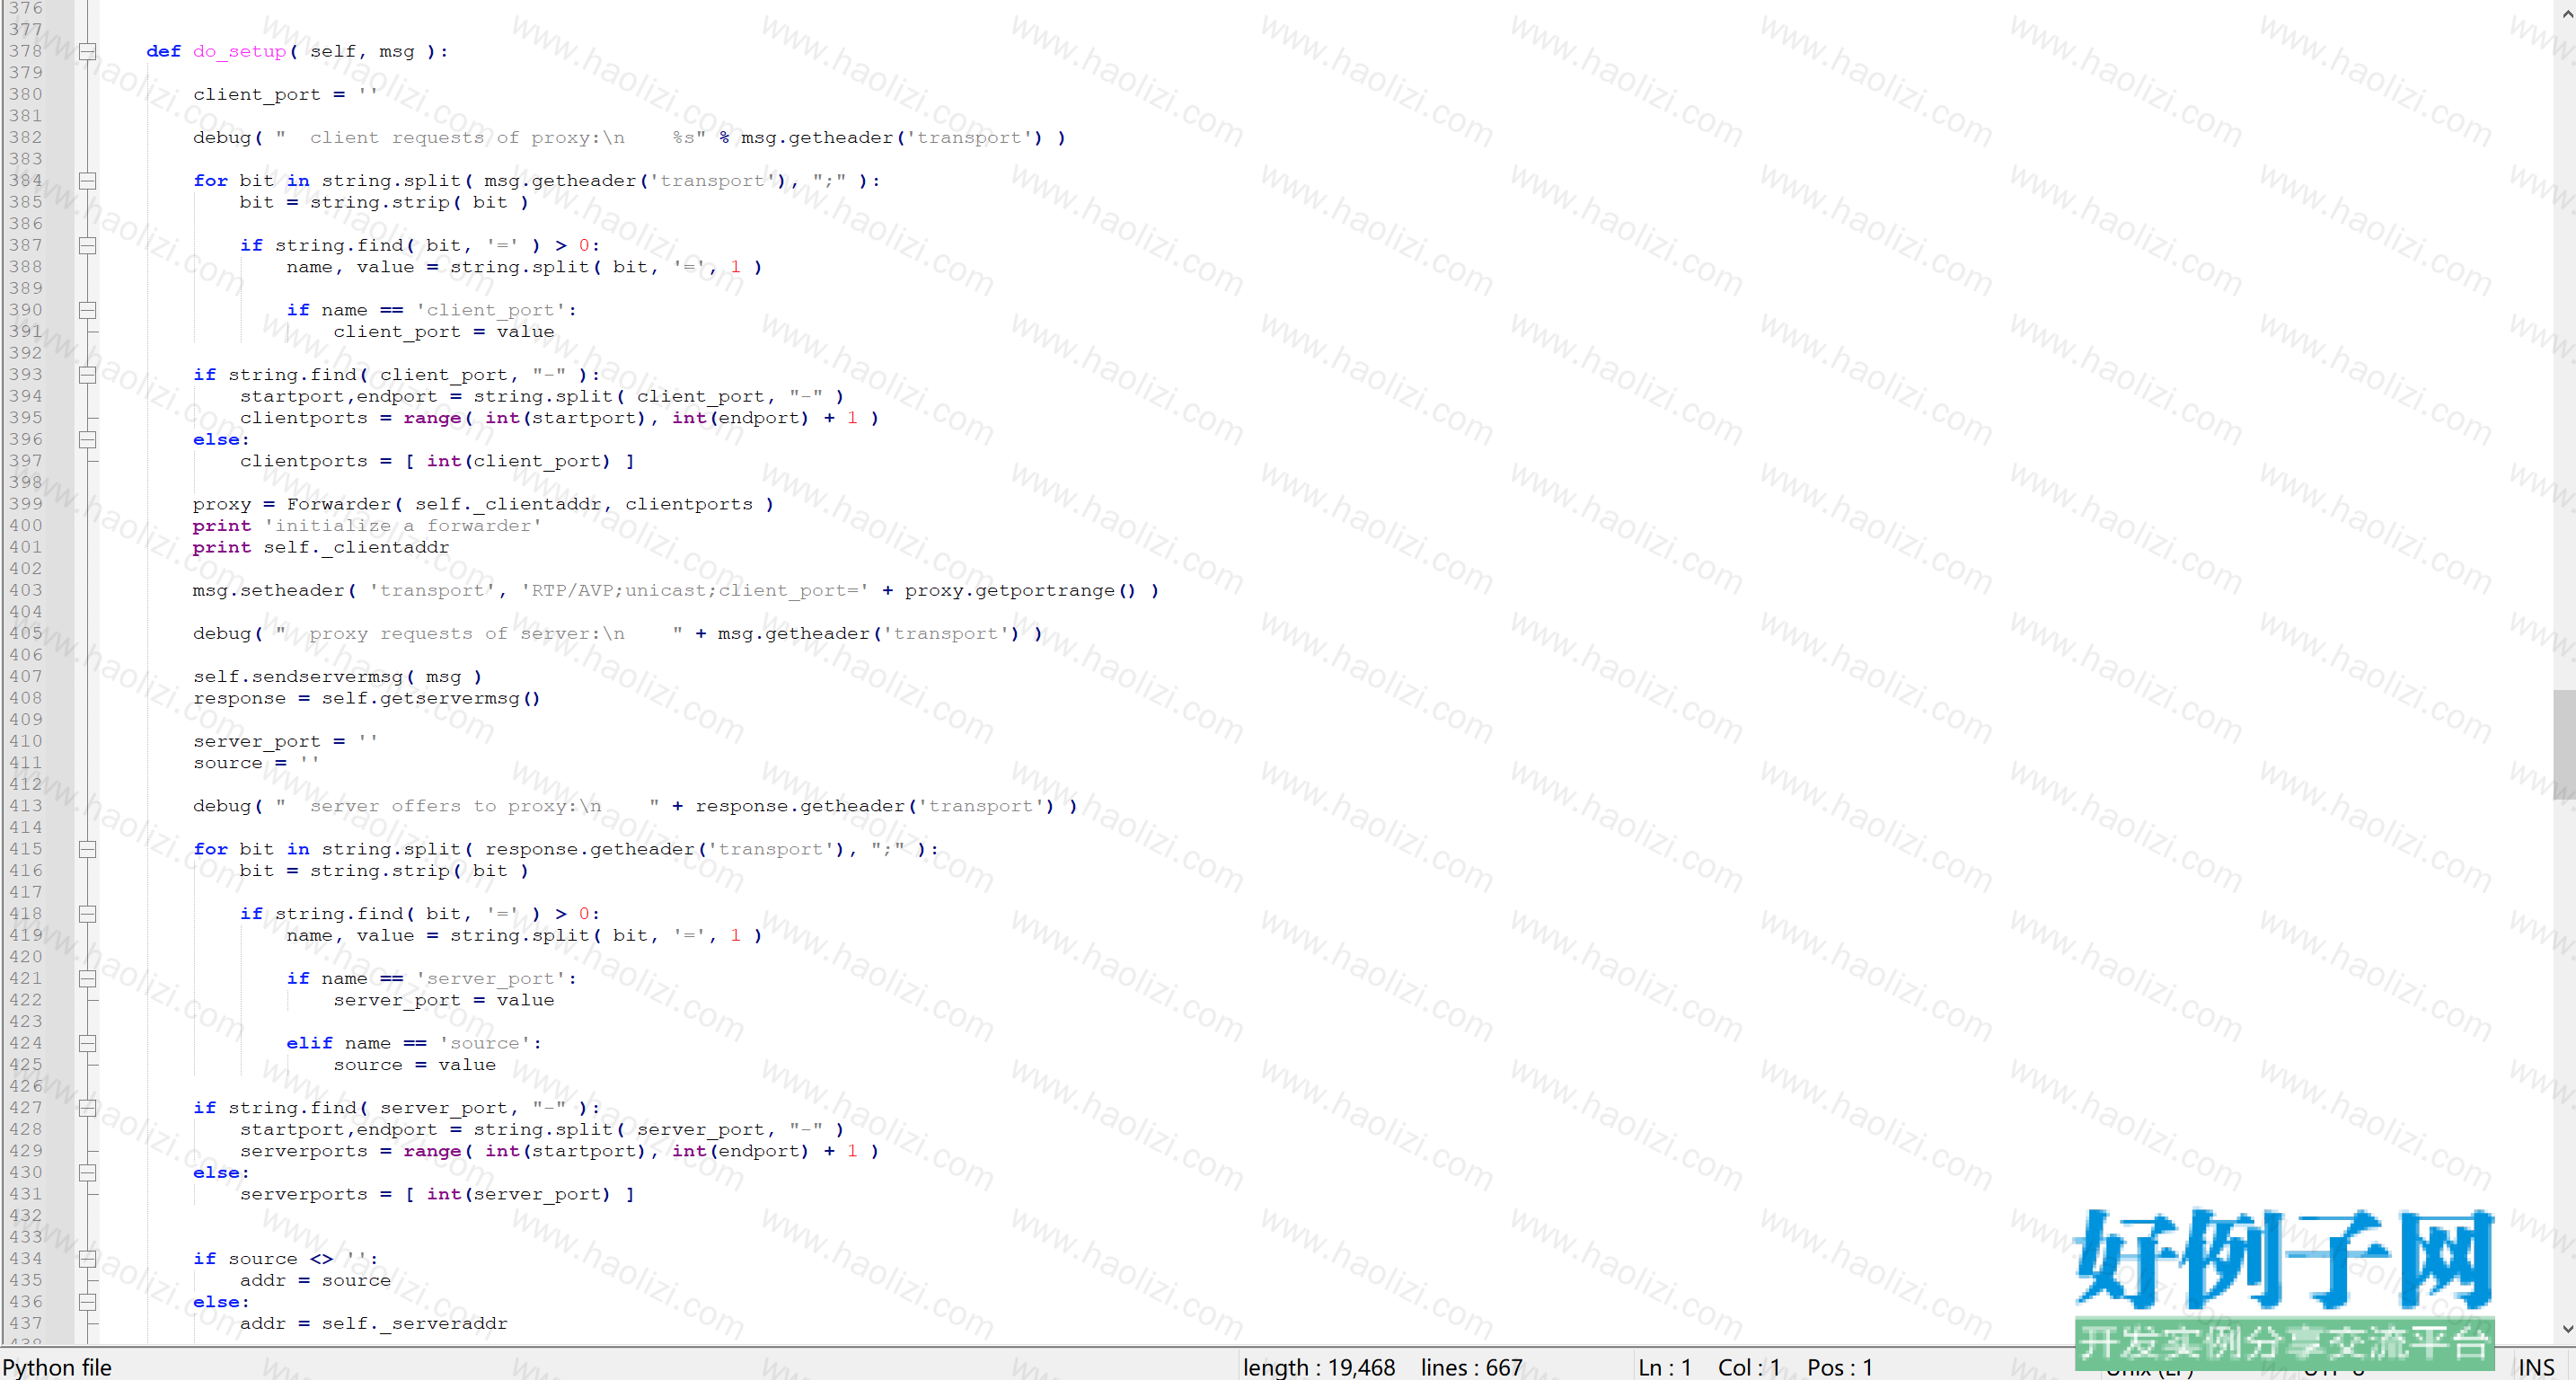Click the 'server offers to proxy' debug line

pos(635,806)
